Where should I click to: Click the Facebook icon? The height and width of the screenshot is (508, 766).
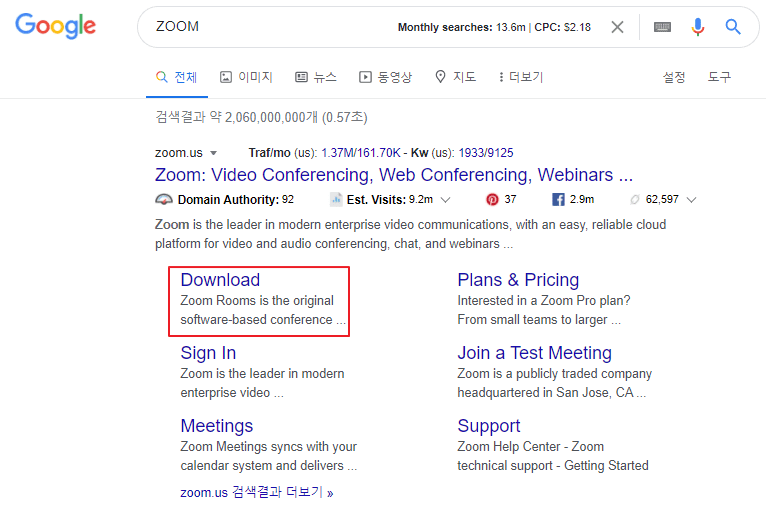pyautogui.click(x=558, y=199)
